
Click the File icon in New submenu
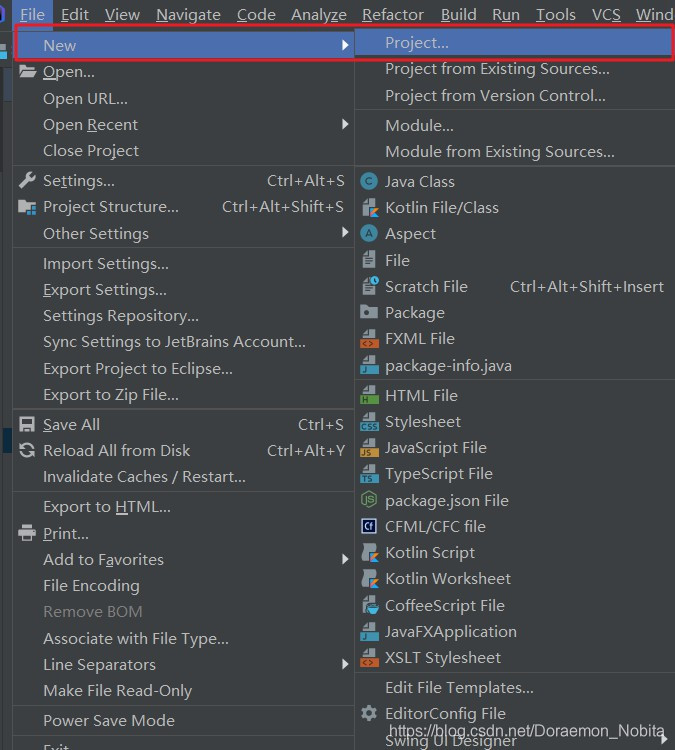pos(369,260)
